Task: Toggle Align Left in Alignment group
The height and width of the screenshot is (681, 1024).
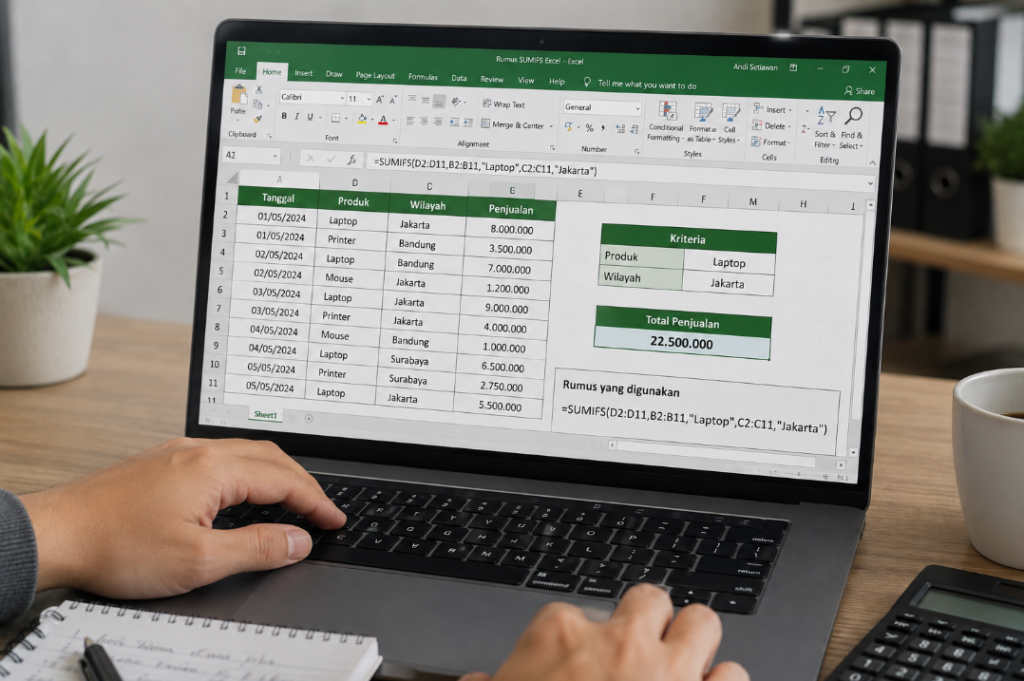Action: click(410, 121)
